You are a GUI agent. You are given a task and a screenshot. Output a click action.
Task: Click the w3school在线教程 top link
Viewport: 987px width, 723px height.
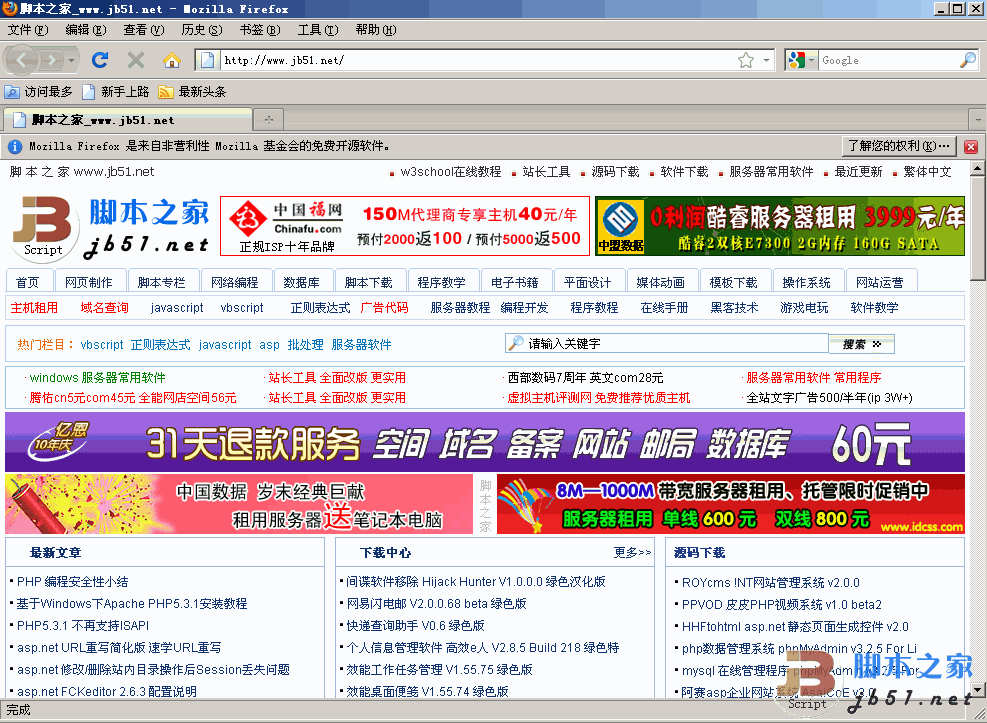451,172
